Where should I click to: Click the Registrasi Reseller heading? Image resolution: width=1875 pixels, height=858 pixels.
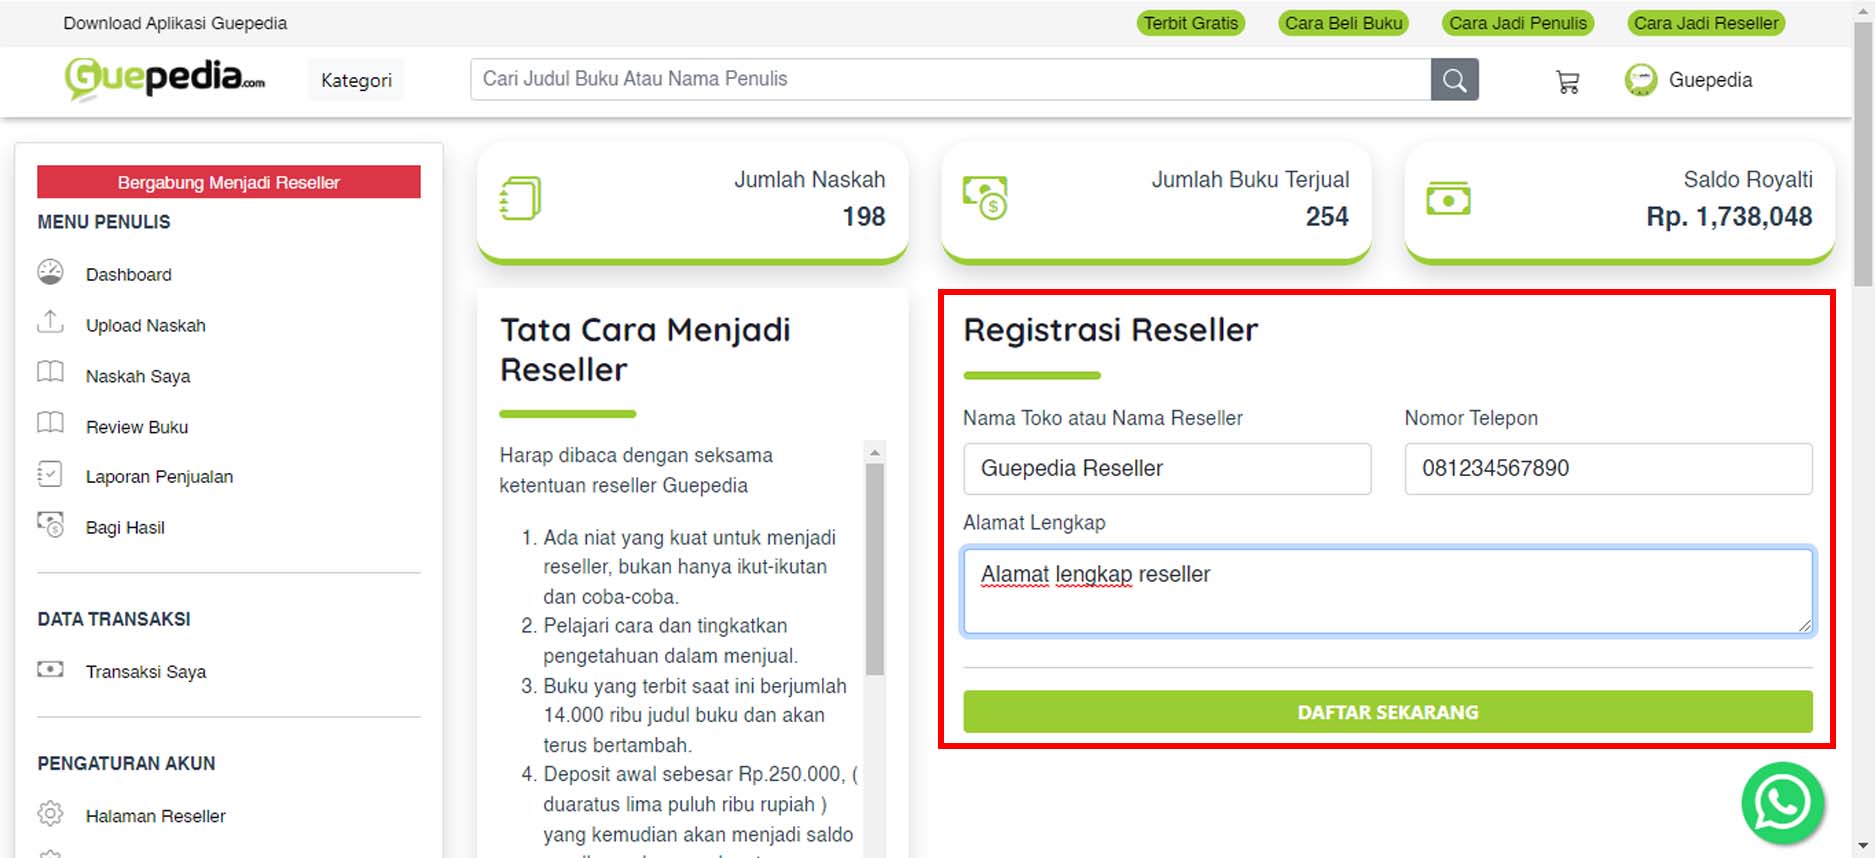tap(1110, 330)
